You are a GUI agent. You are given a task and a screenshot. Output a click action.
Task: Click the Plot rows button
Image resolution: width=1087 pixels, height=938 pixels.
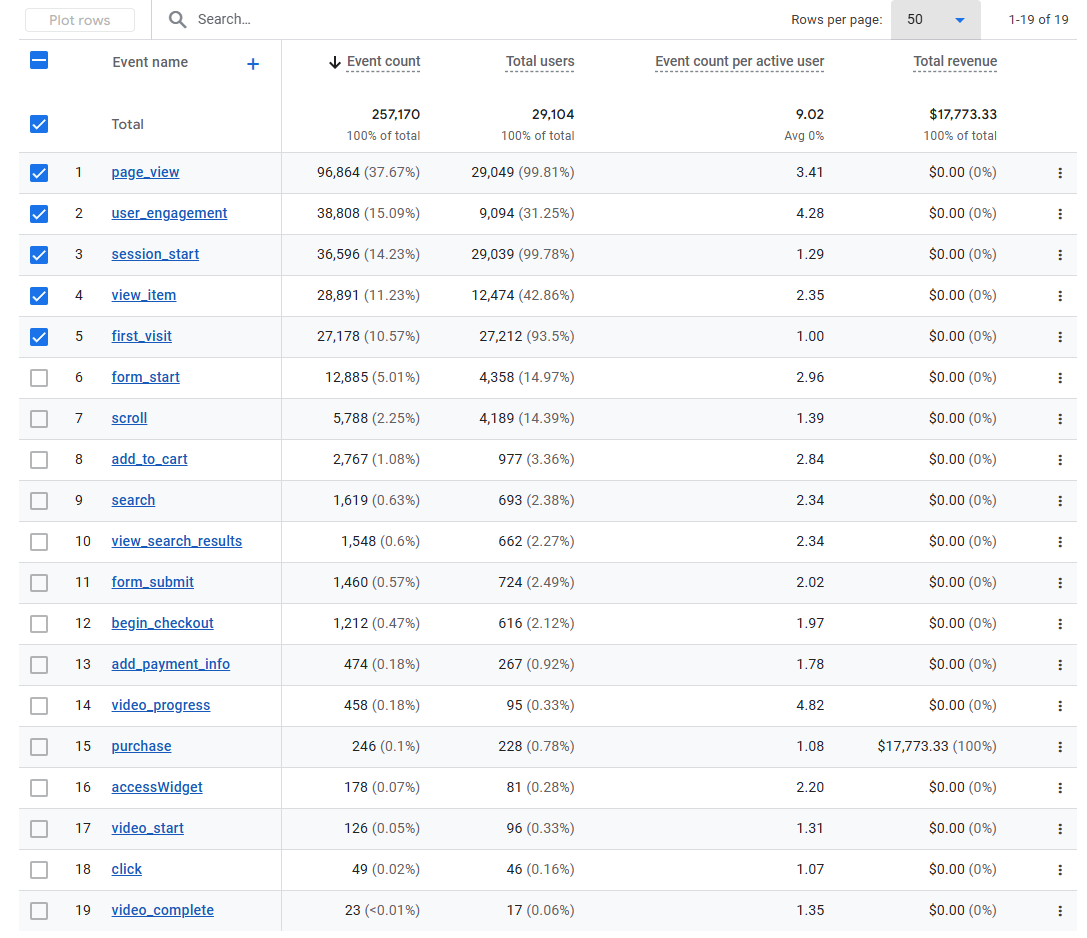(80, 20)
